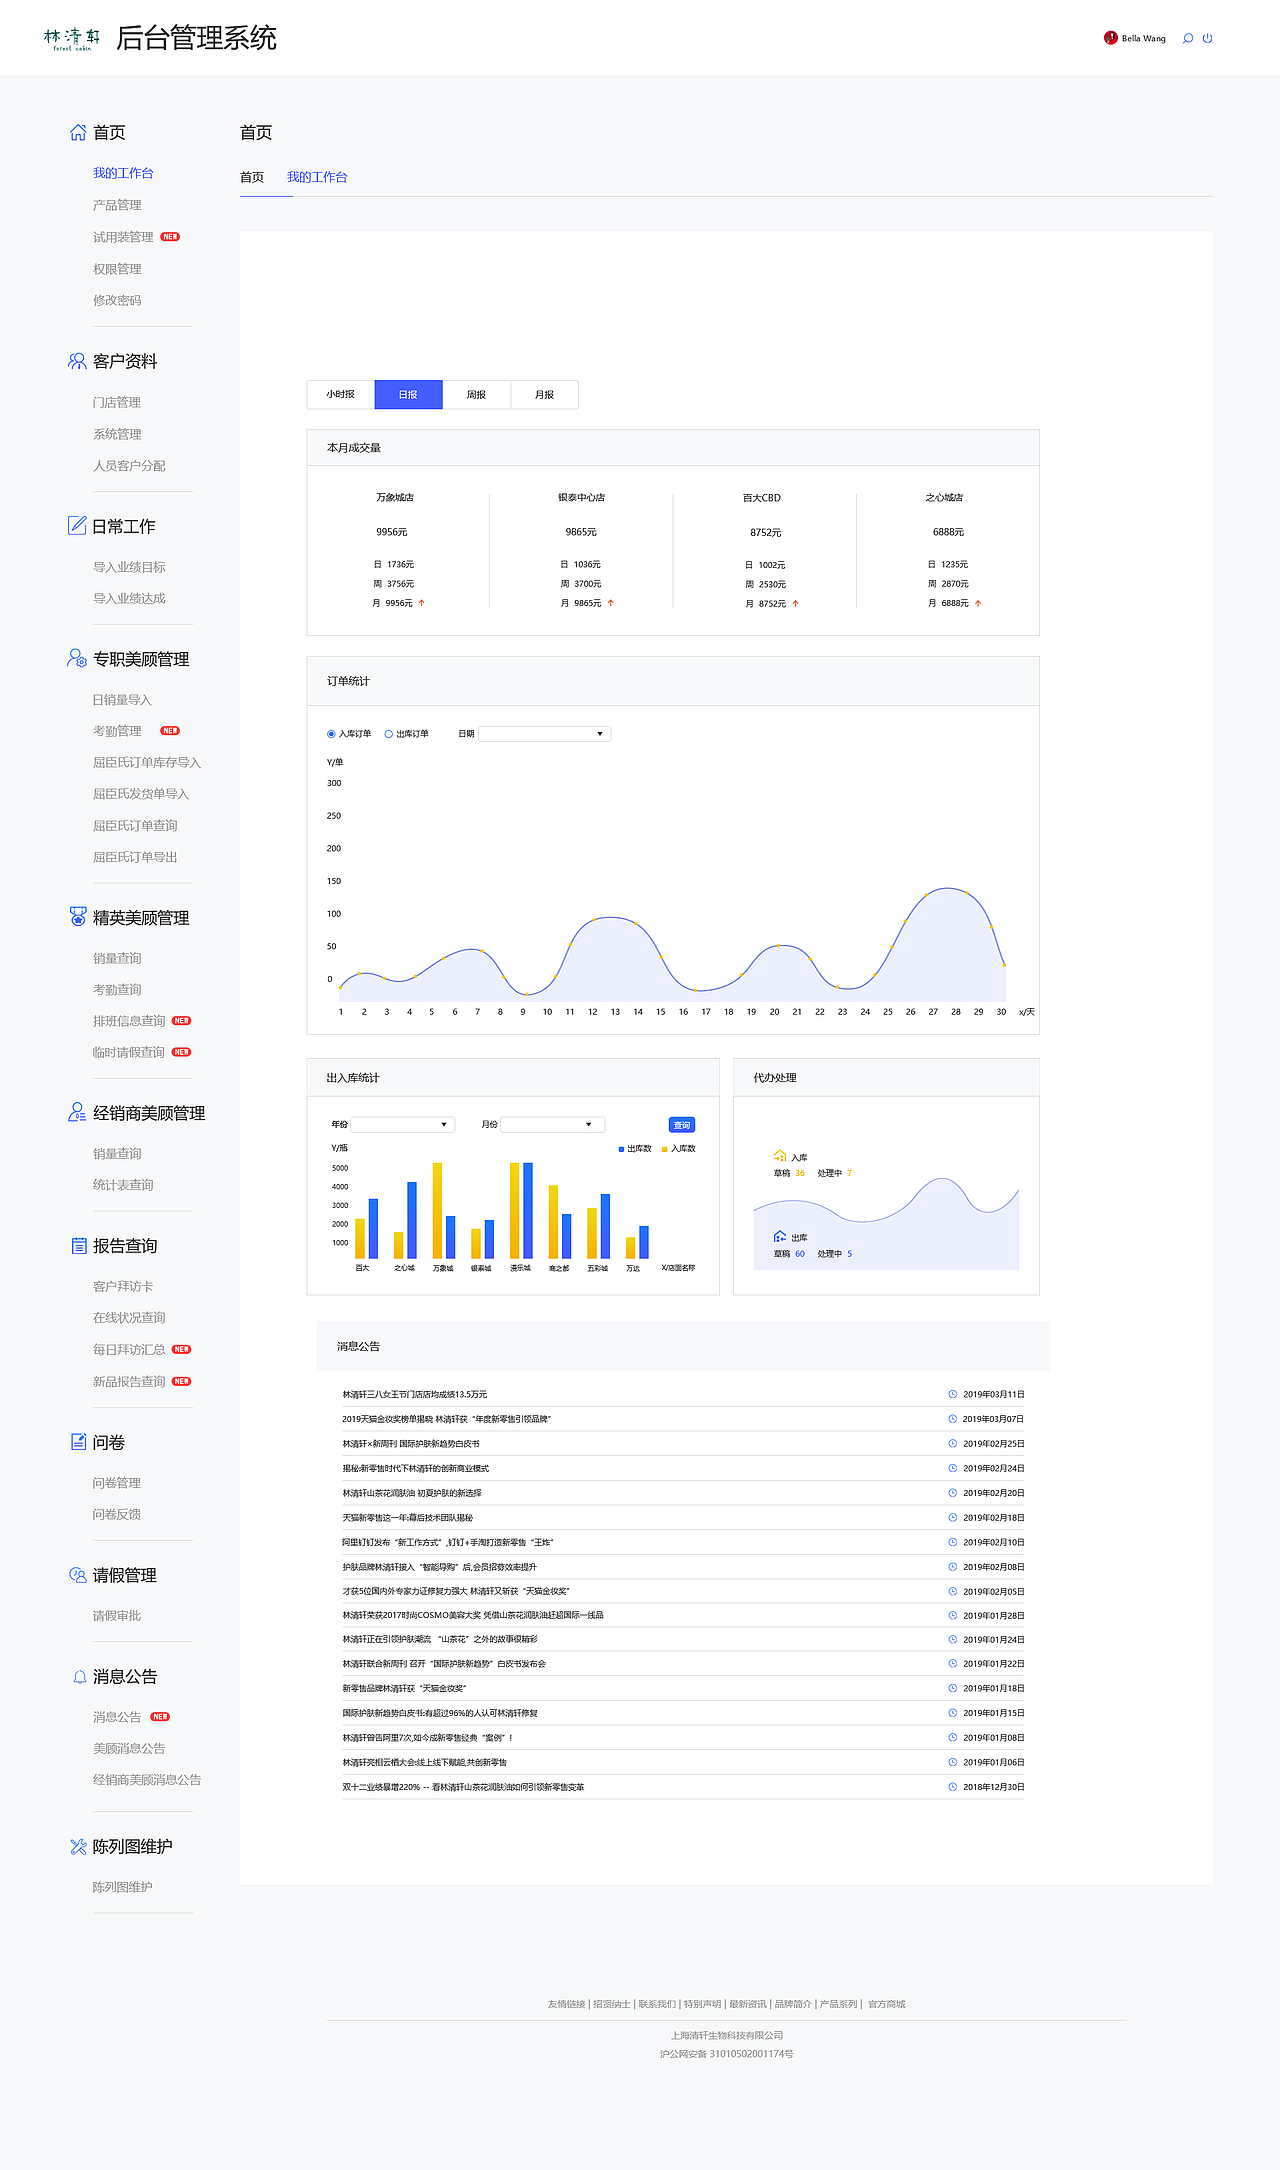Click the red up arrow for 万象城店
The image size is (1280, 2170).
pyautogui.click(x=421, y=603)
